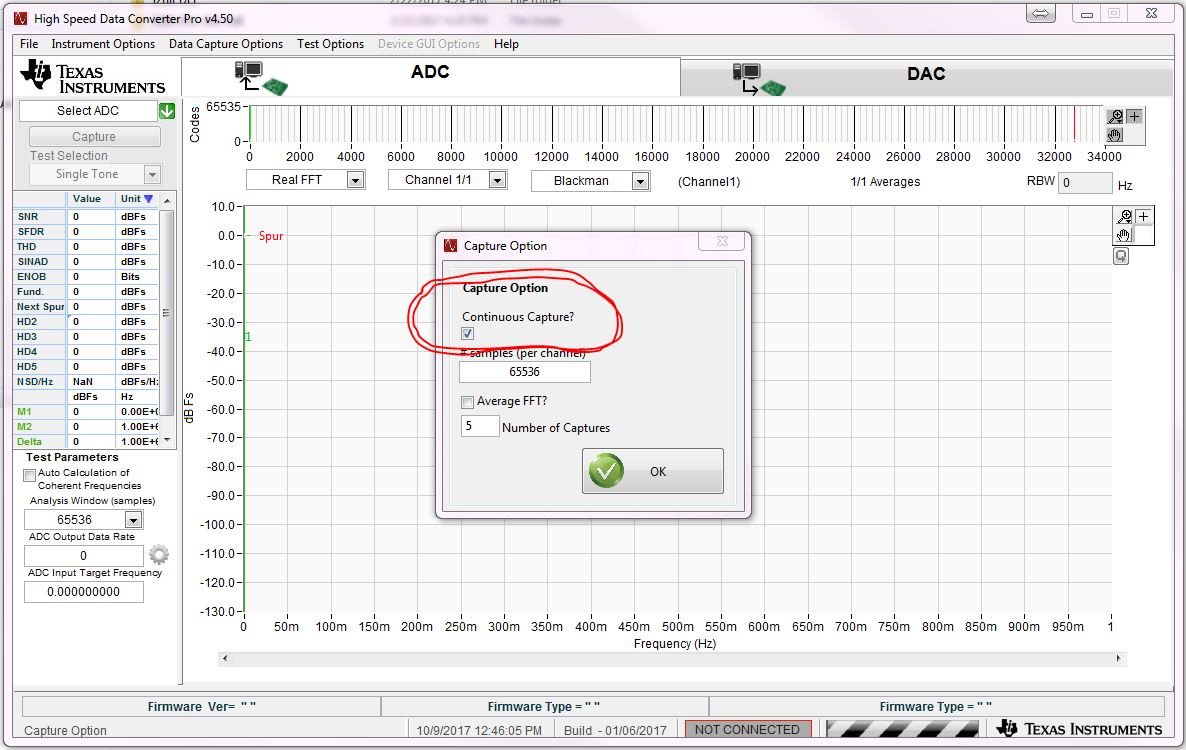Viewport: 1186px width, 750px height.
Task: Click the M2 marker row
Action: point(87,427)
